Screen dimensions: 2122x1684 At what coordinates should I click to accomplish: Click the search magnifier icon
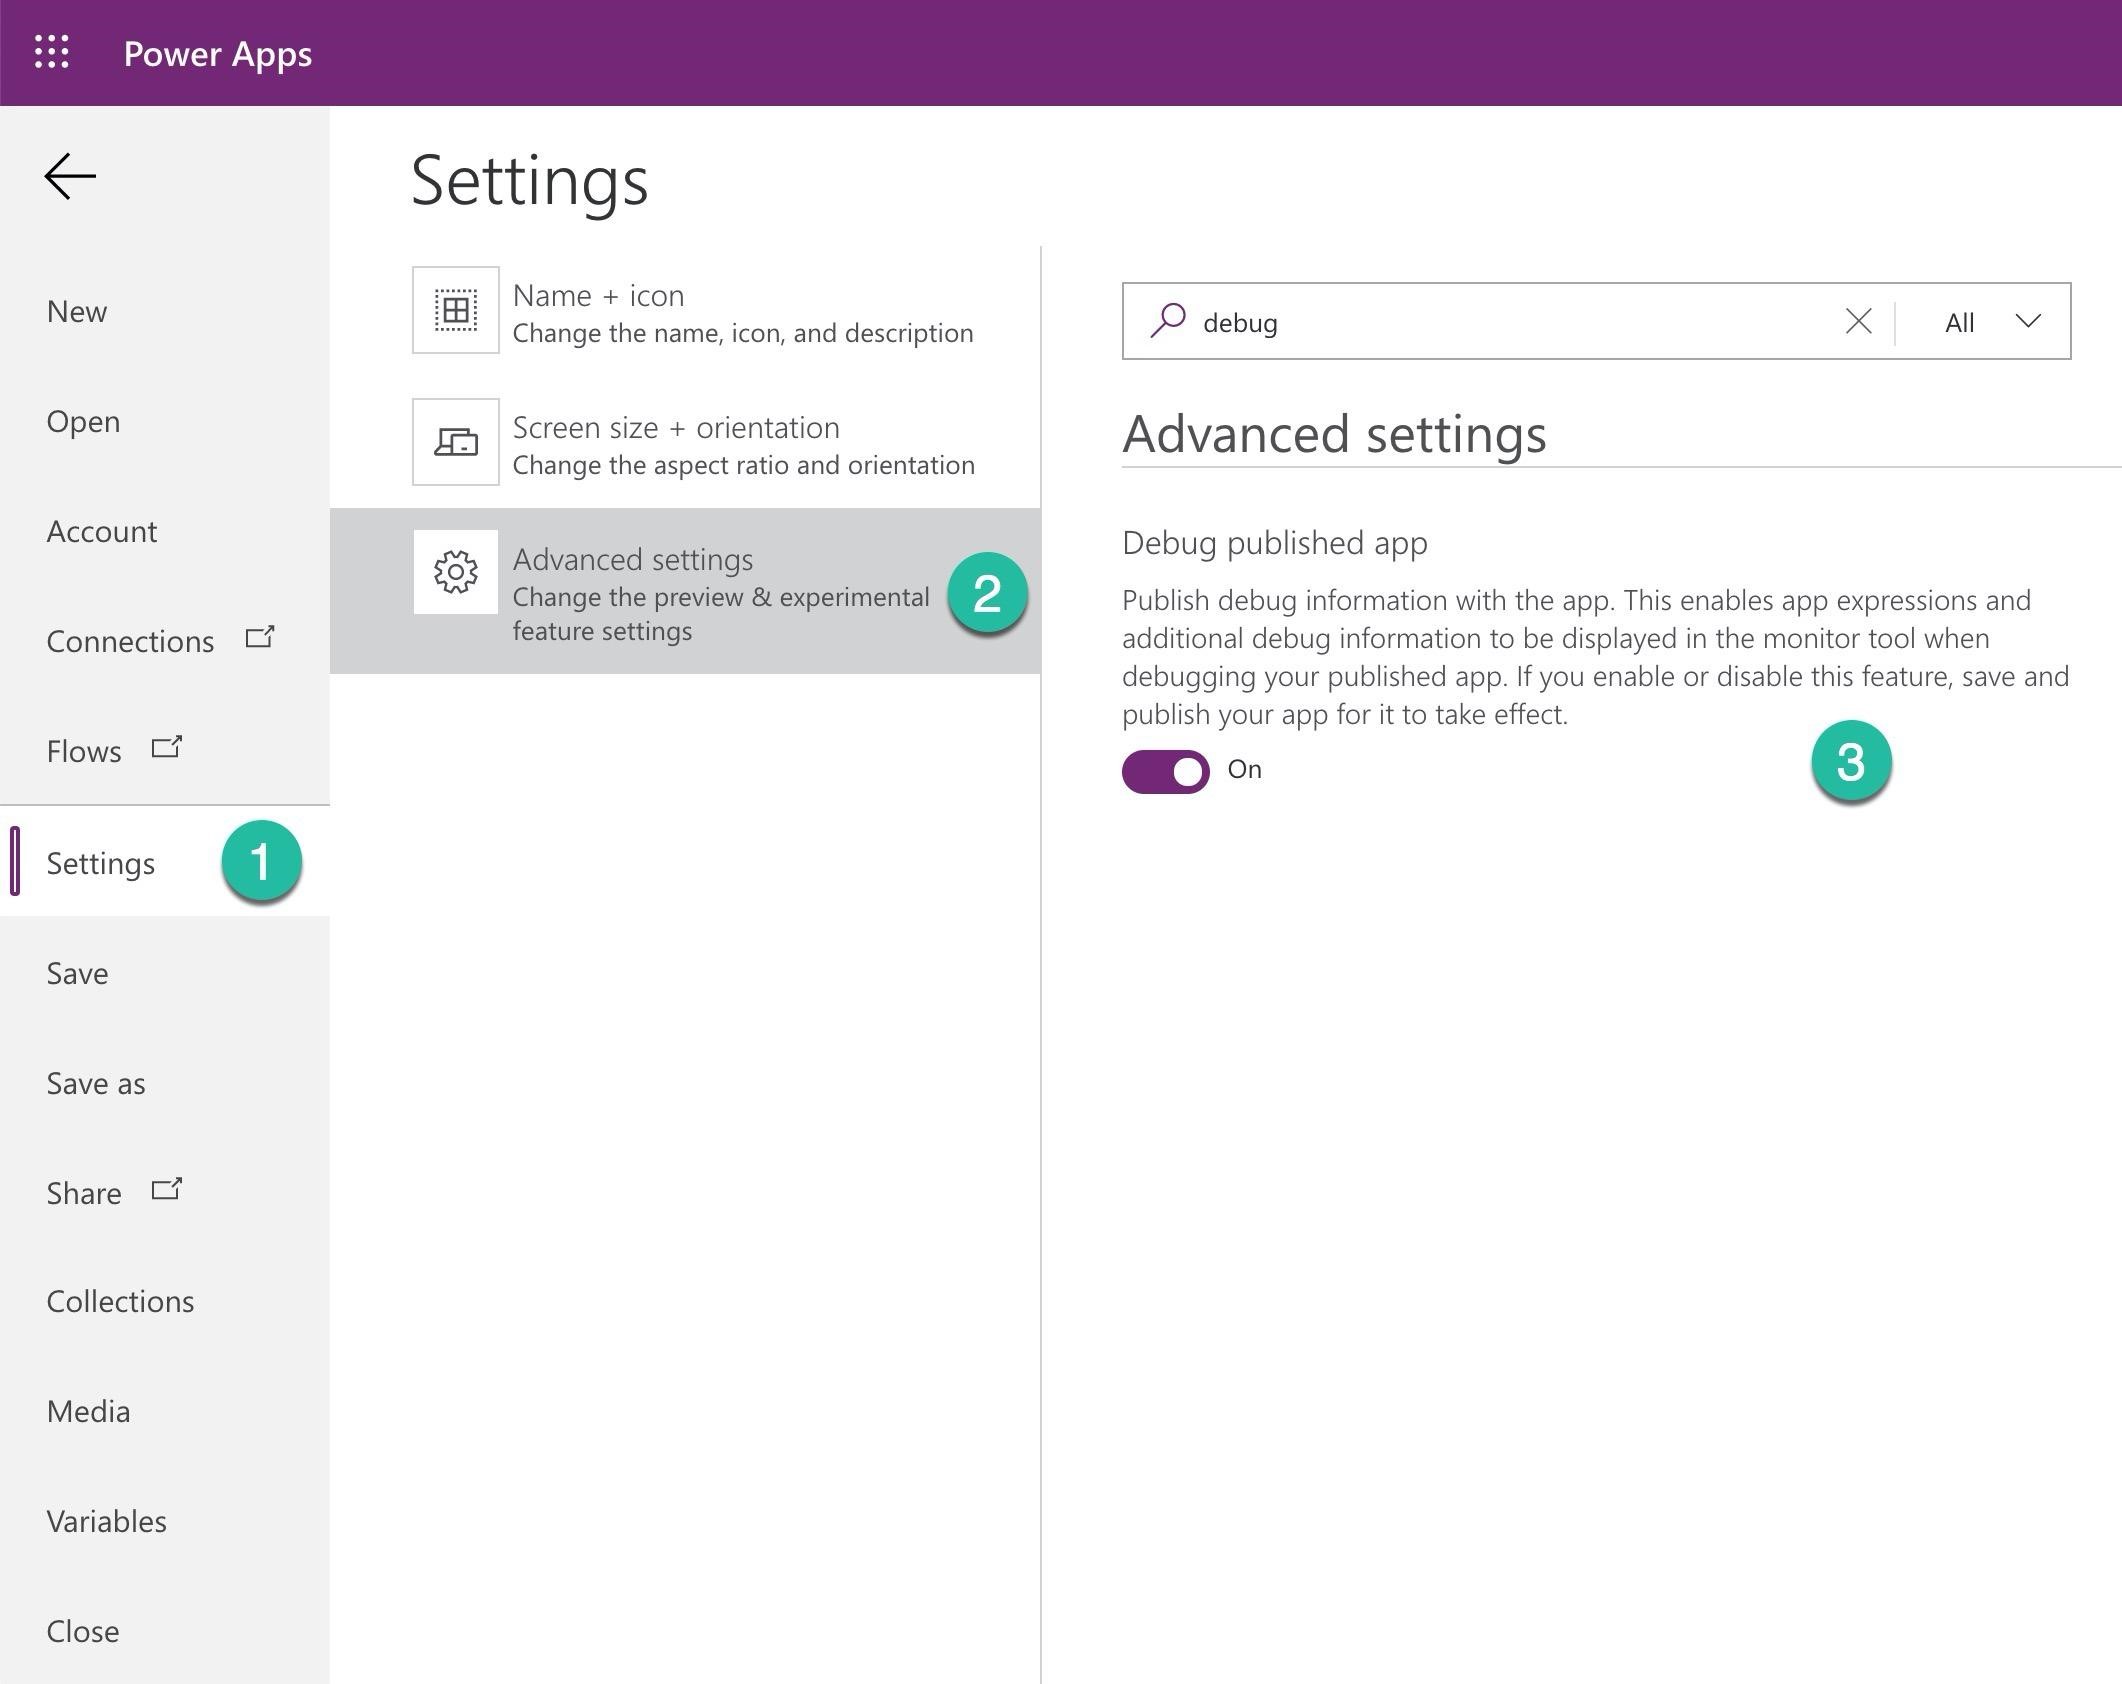(1167, 321)
